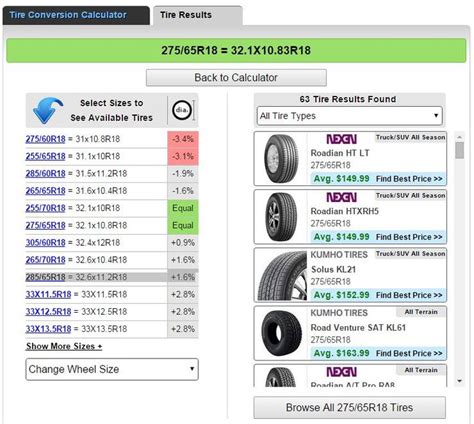Click the tire results scrollbar thumb
Screen dimensions: 474x424
pos(460,150)
